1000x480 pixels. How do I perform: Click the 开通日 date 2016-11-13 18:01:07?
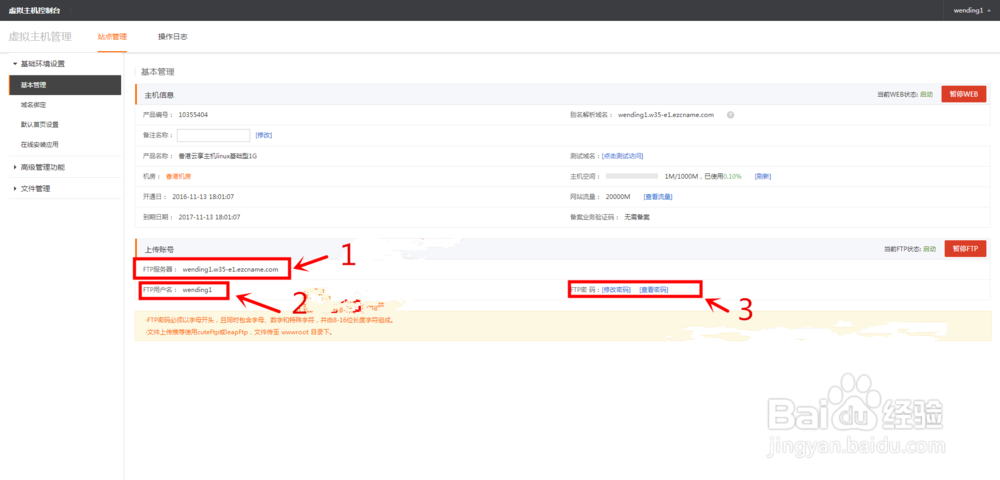[203, 197]
